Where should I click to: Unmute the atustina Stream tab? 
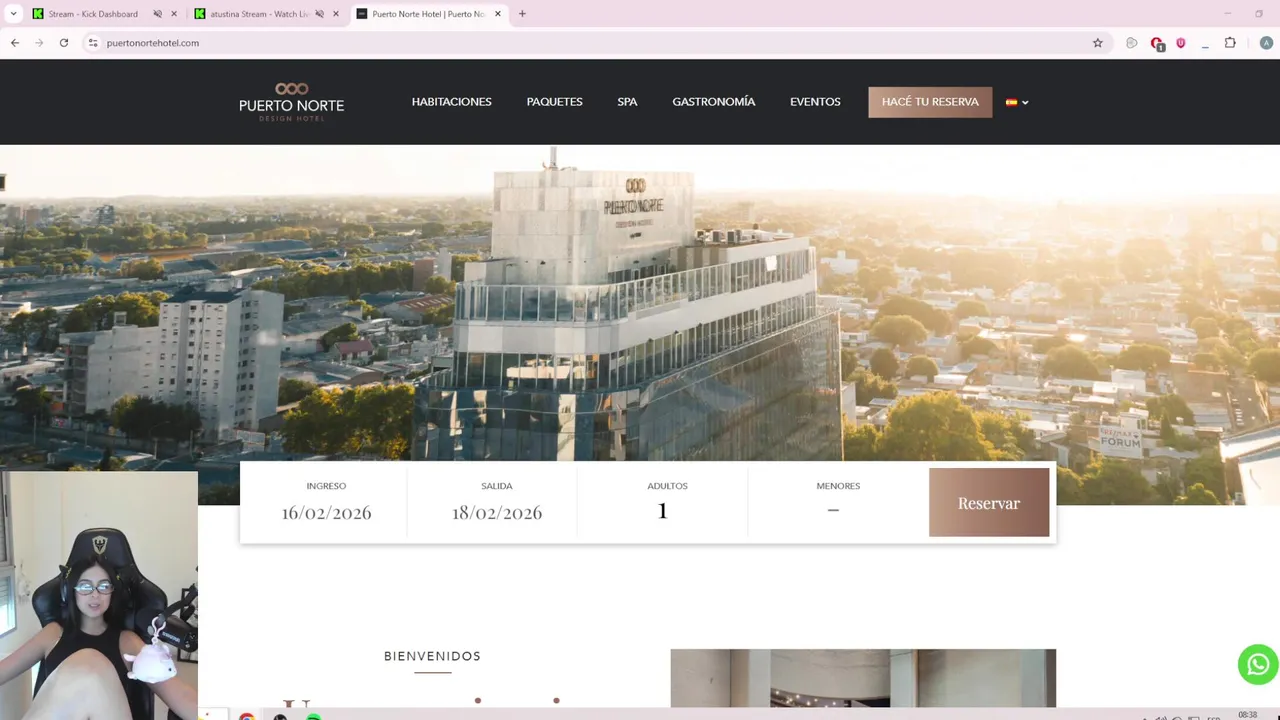(319, 14)
